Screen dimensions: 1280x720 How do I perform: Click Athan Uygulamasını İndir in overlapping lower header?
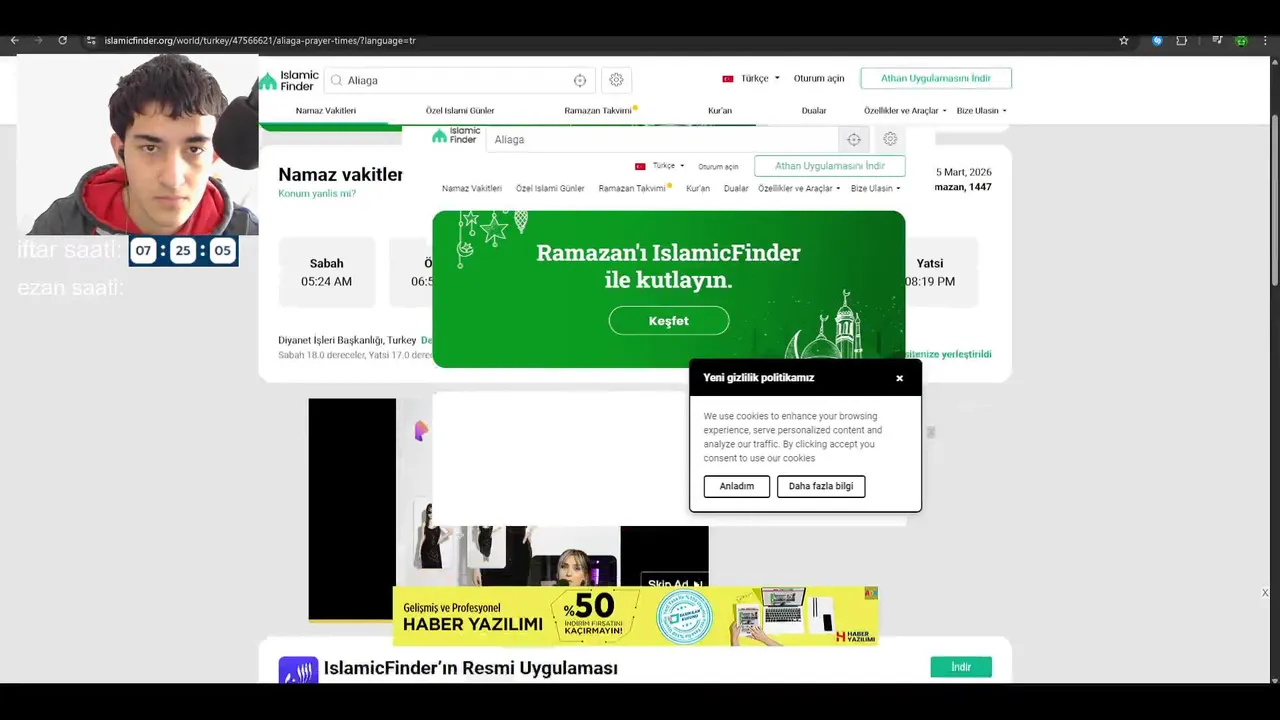(830, 166)
